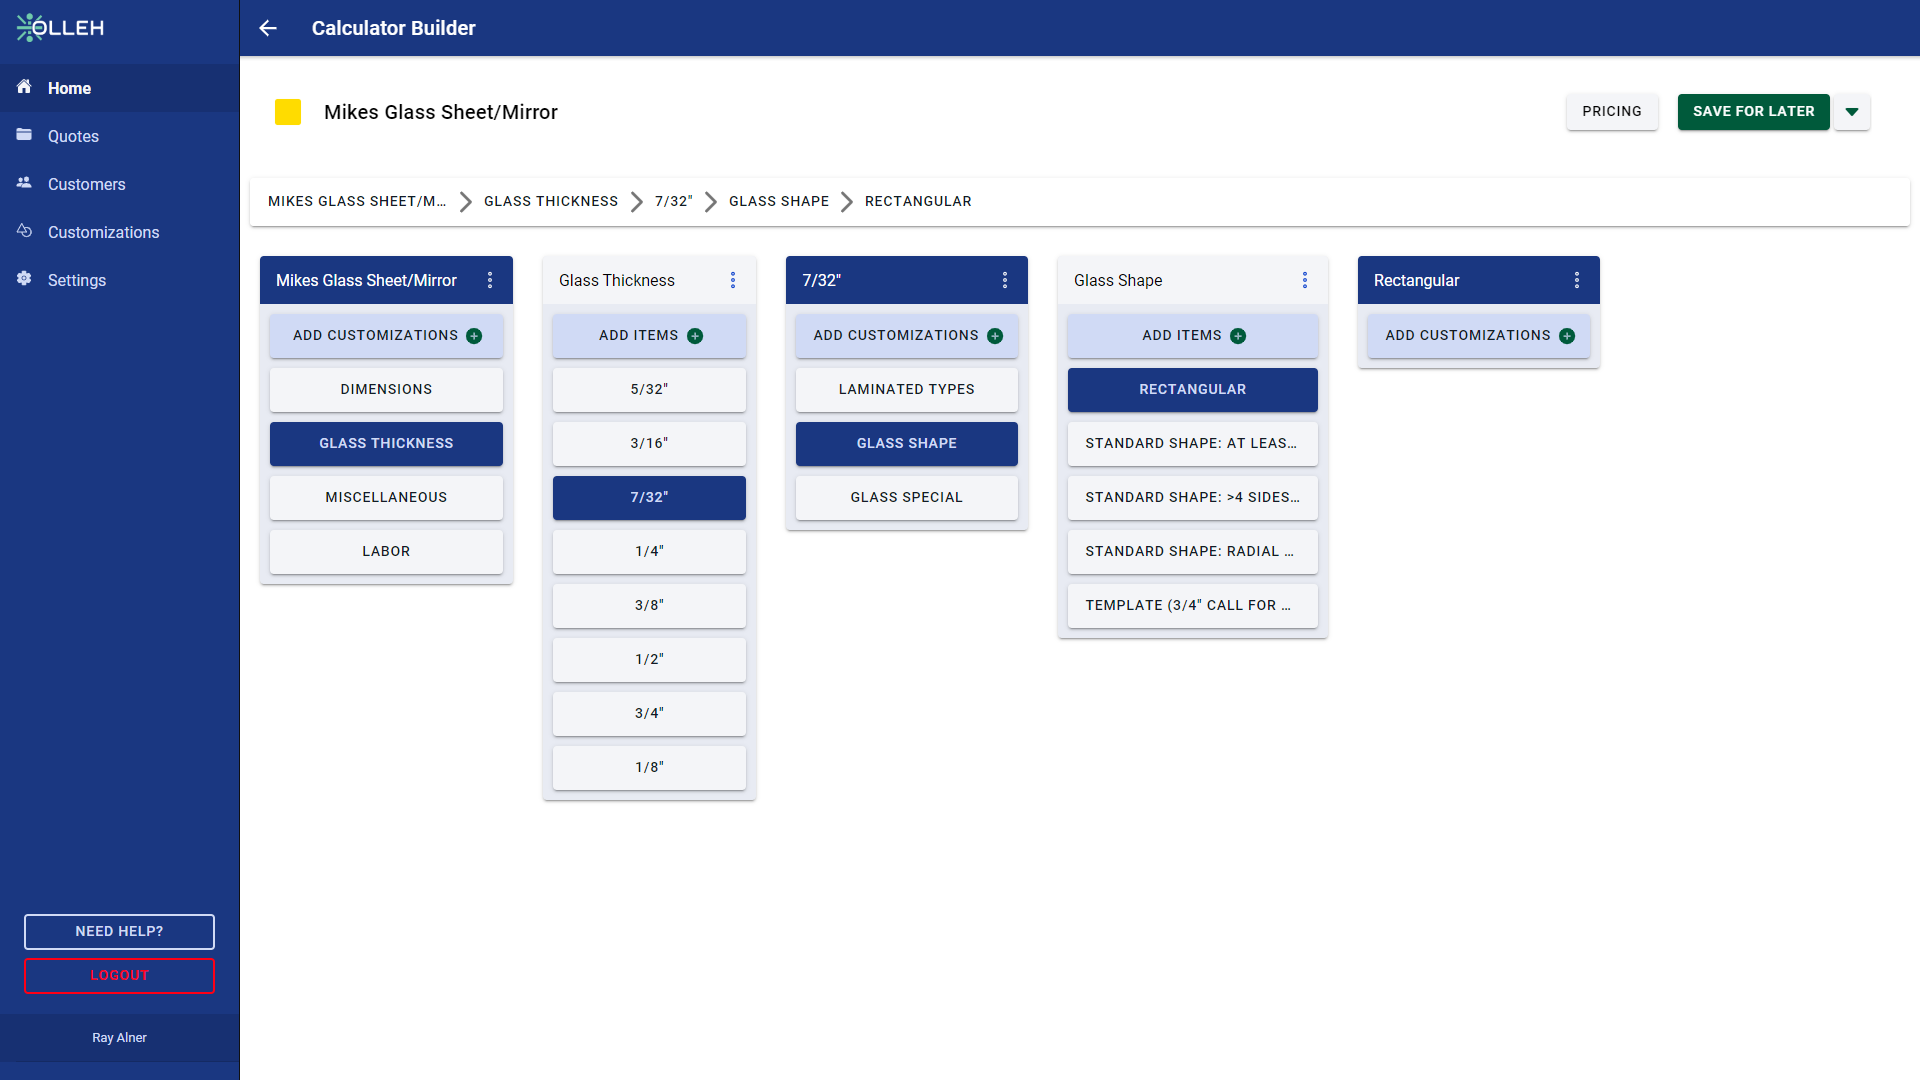Select the Laminated Types option

point(906,390)
